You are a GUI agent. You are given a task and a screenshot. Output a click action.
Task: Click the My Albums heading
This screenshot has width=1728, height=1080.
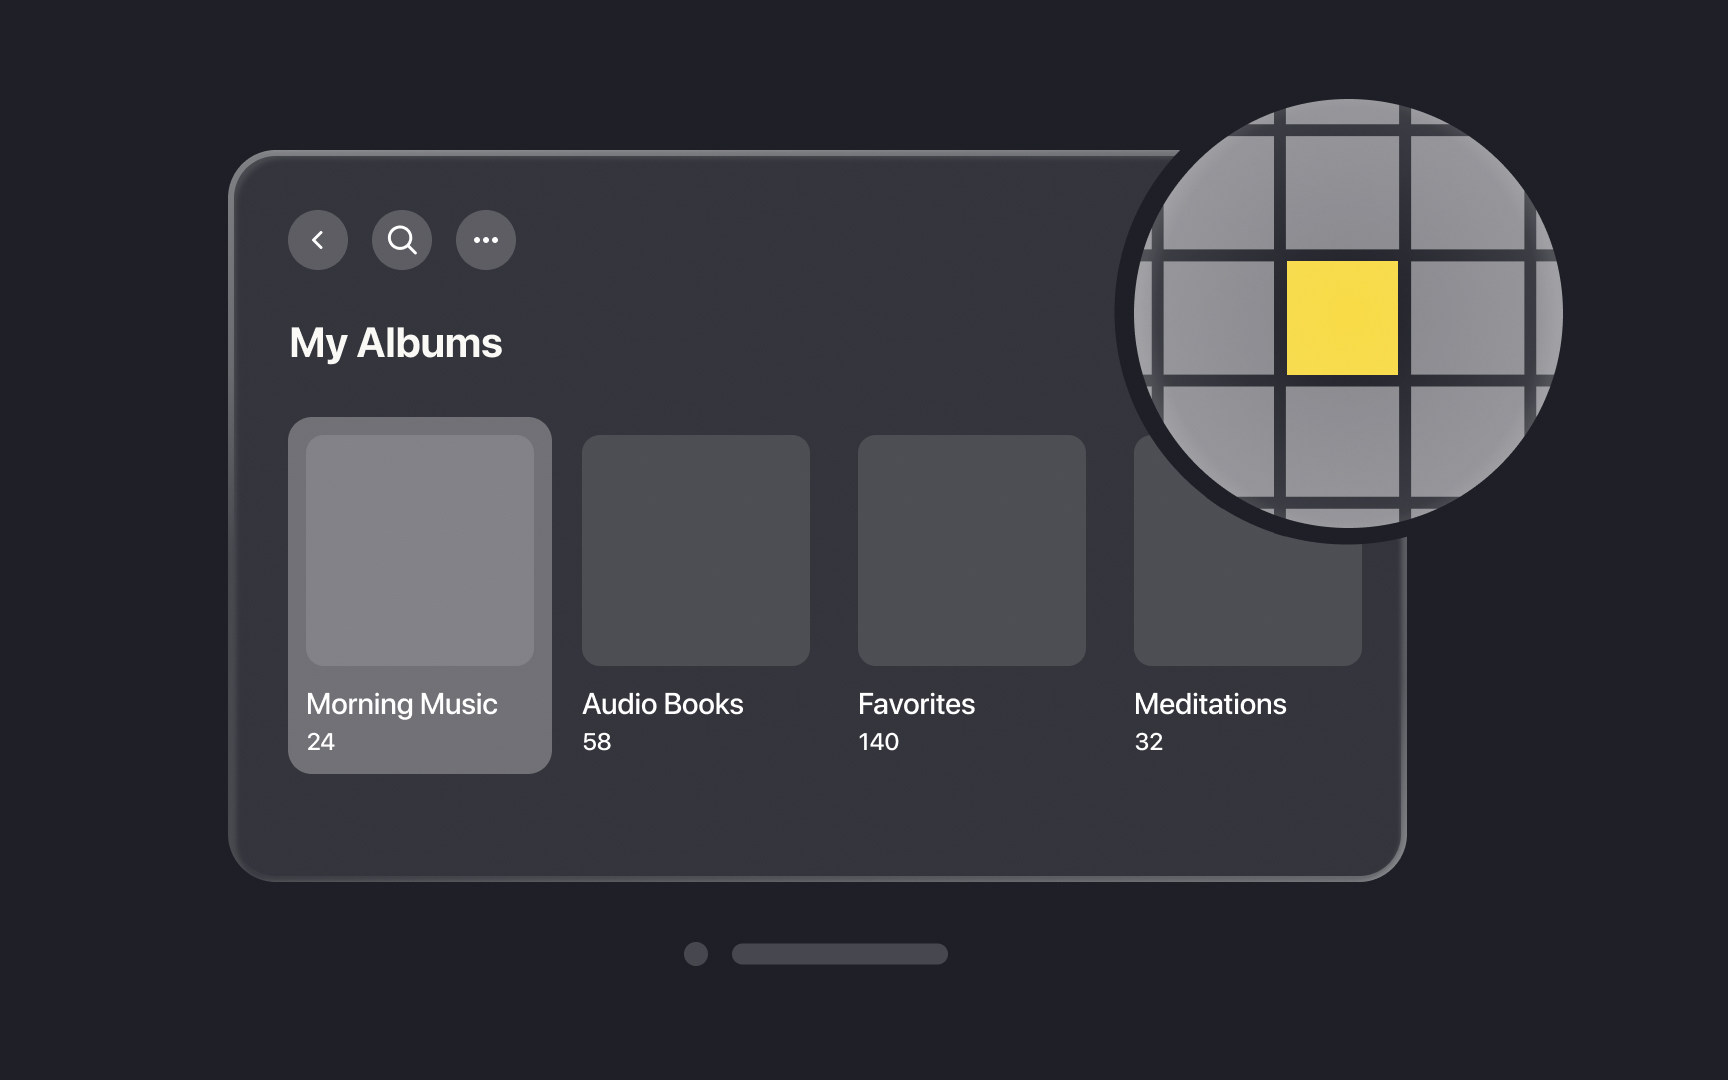coord(396,343)
